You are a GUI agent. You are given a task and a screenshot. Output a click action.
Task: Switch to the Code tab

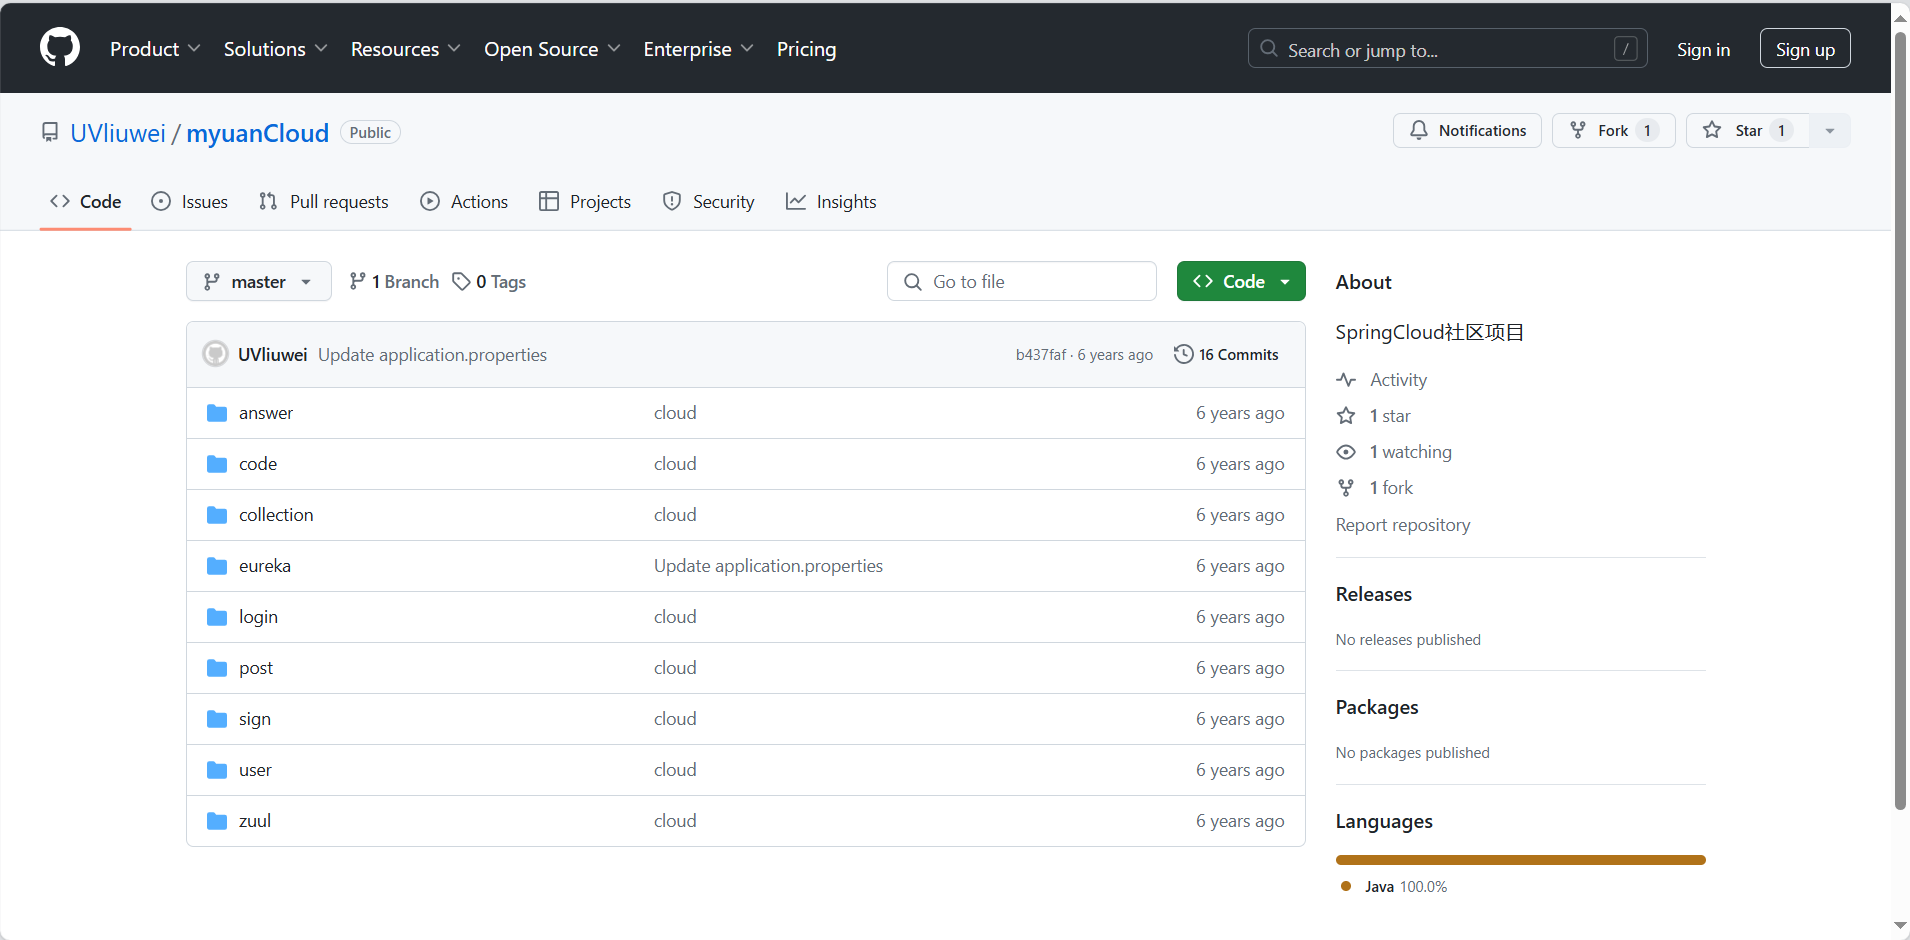(x=86, y=202)
